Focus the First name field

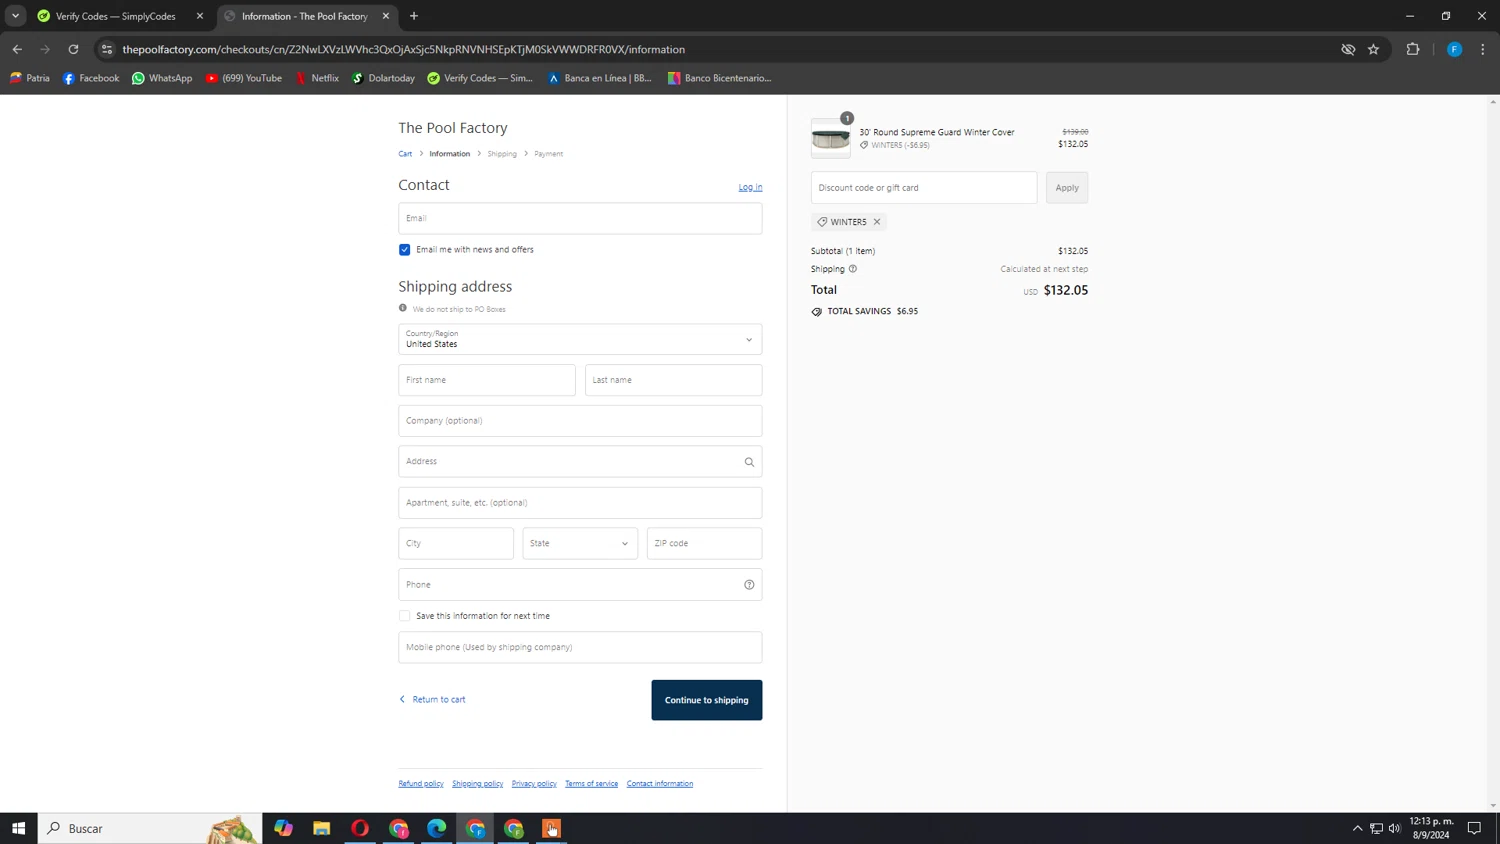tap(487, 380)
